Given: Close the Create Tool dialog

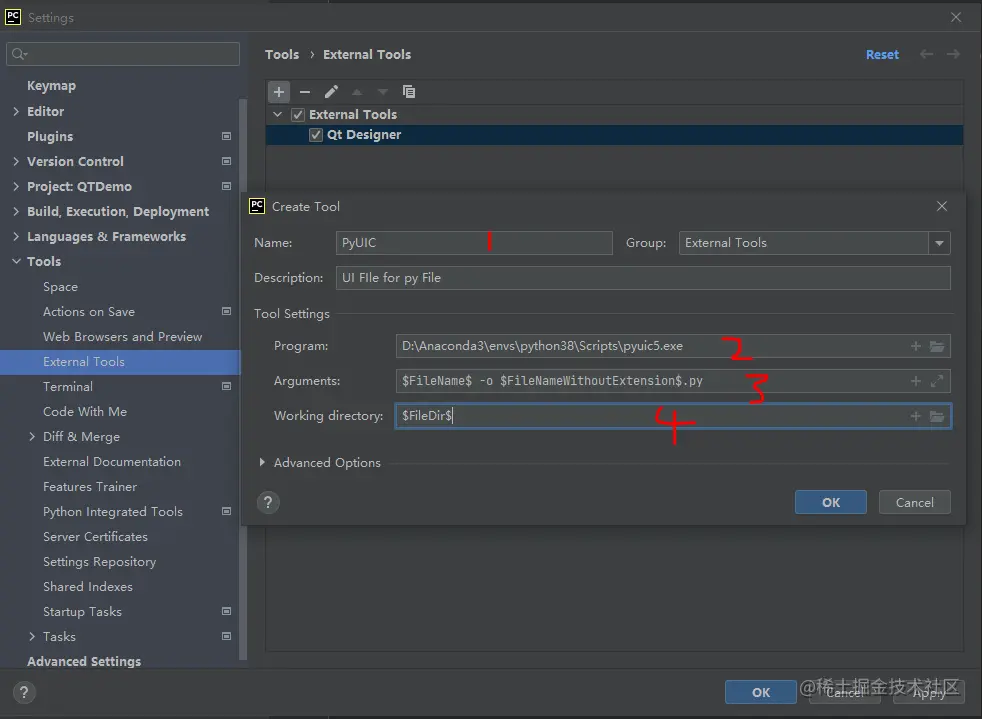Looking at the screenshot, I should [941, 206].
